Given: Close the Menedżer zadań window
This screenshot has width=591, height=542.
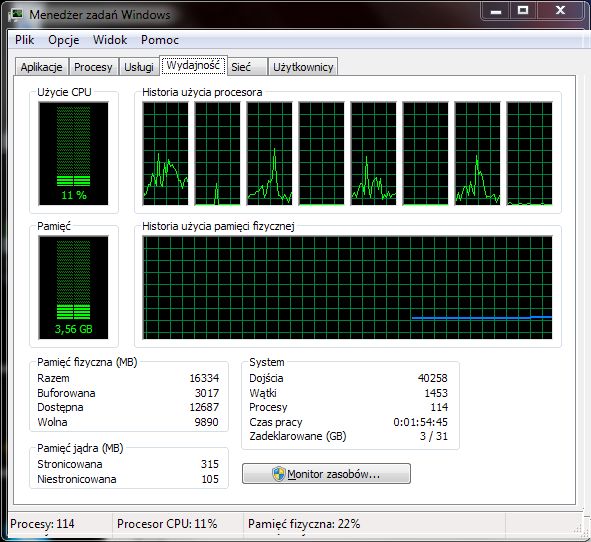Looking at the screenshot, I should [x=560, y=11].
